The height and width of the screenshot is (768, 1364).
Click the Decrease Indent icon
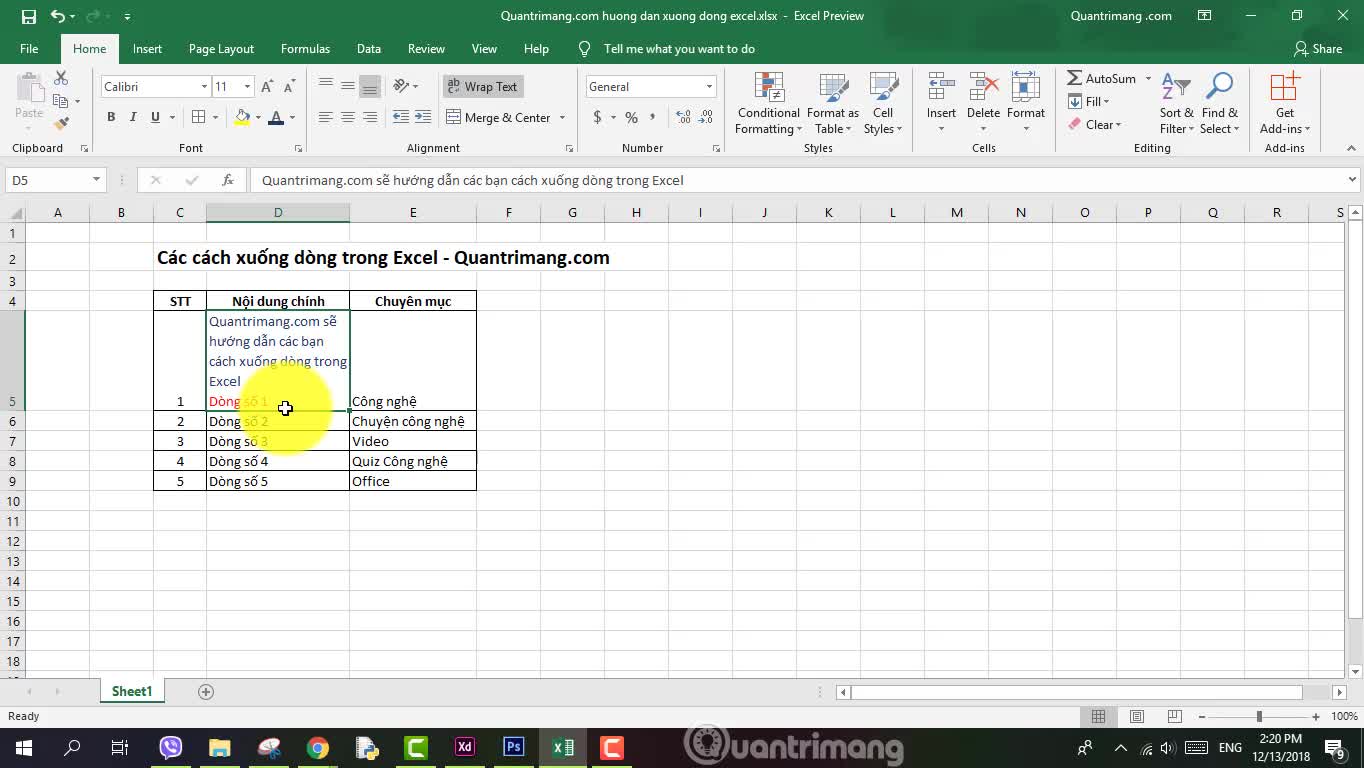tap(401, 117)
